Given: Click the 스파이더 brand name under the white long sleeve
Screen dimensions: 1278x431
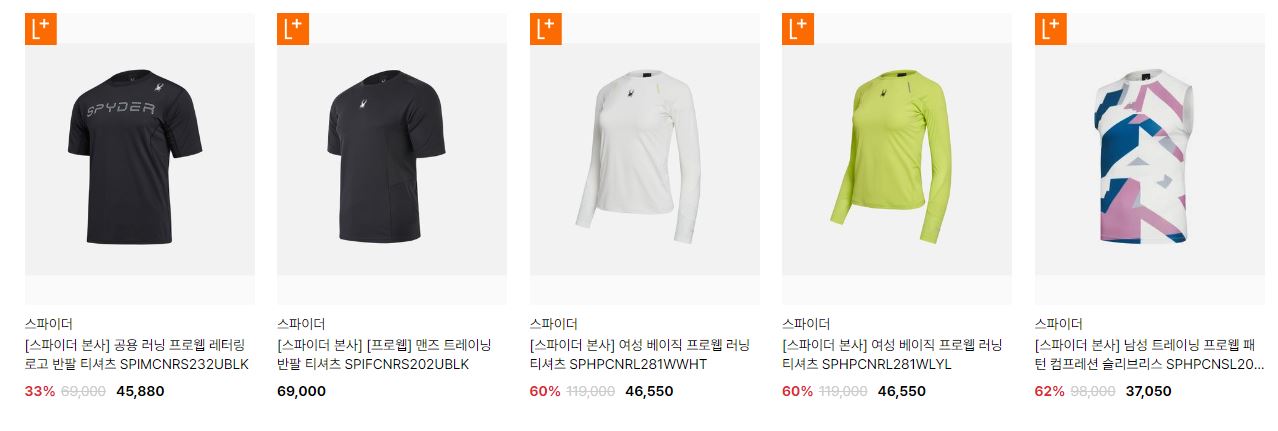Looking at the screenshot, I should pos(553,324).
